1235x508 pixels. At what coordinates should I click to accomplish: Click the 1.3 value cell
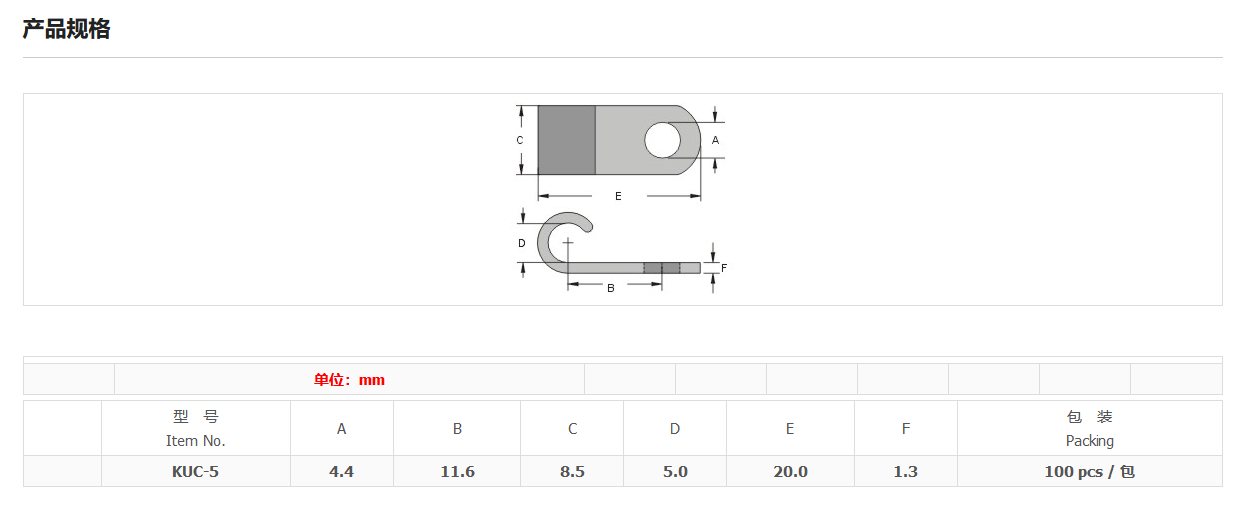coord(906,471)
